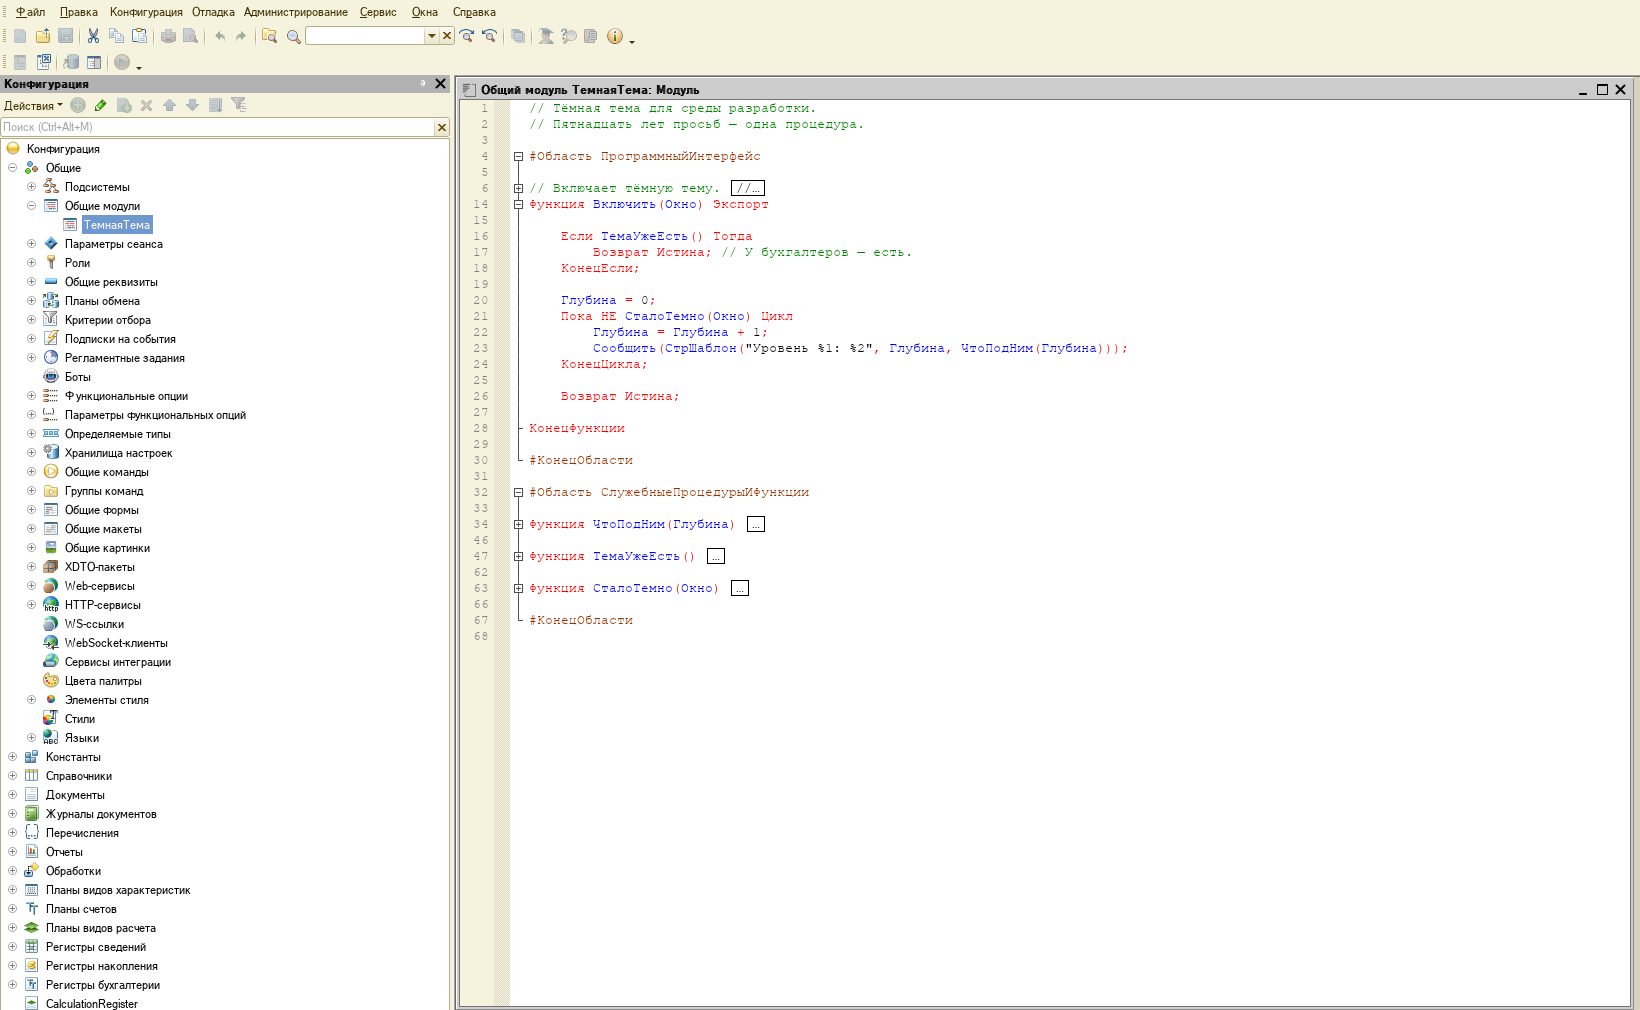The height and width of the screenshot is (1010, 1640).
Task: Click the magnifier Find icon
Action: point(293,36)
